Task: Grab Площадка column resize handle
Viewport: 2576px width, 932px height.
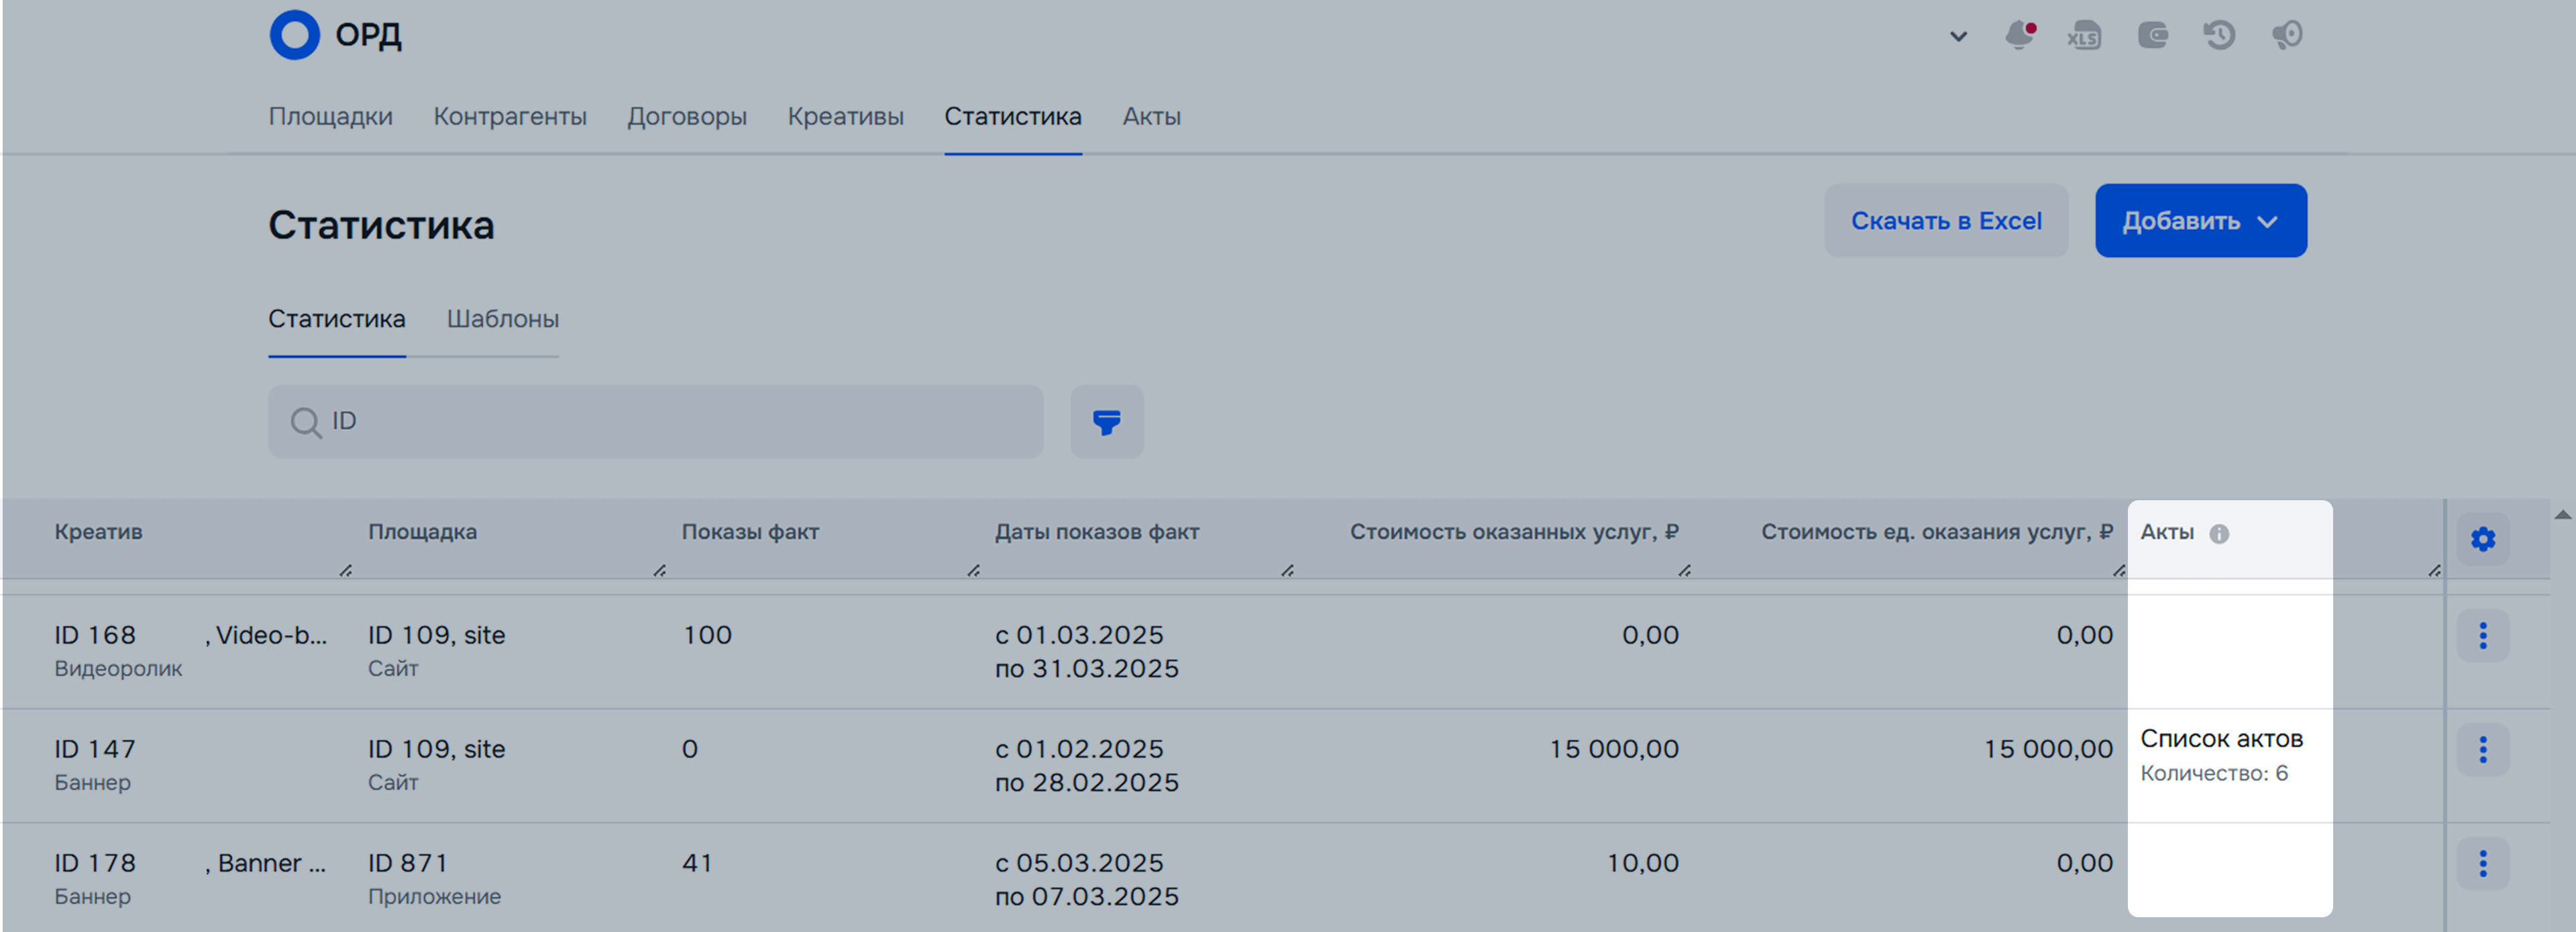Action: tap(660, 570)
